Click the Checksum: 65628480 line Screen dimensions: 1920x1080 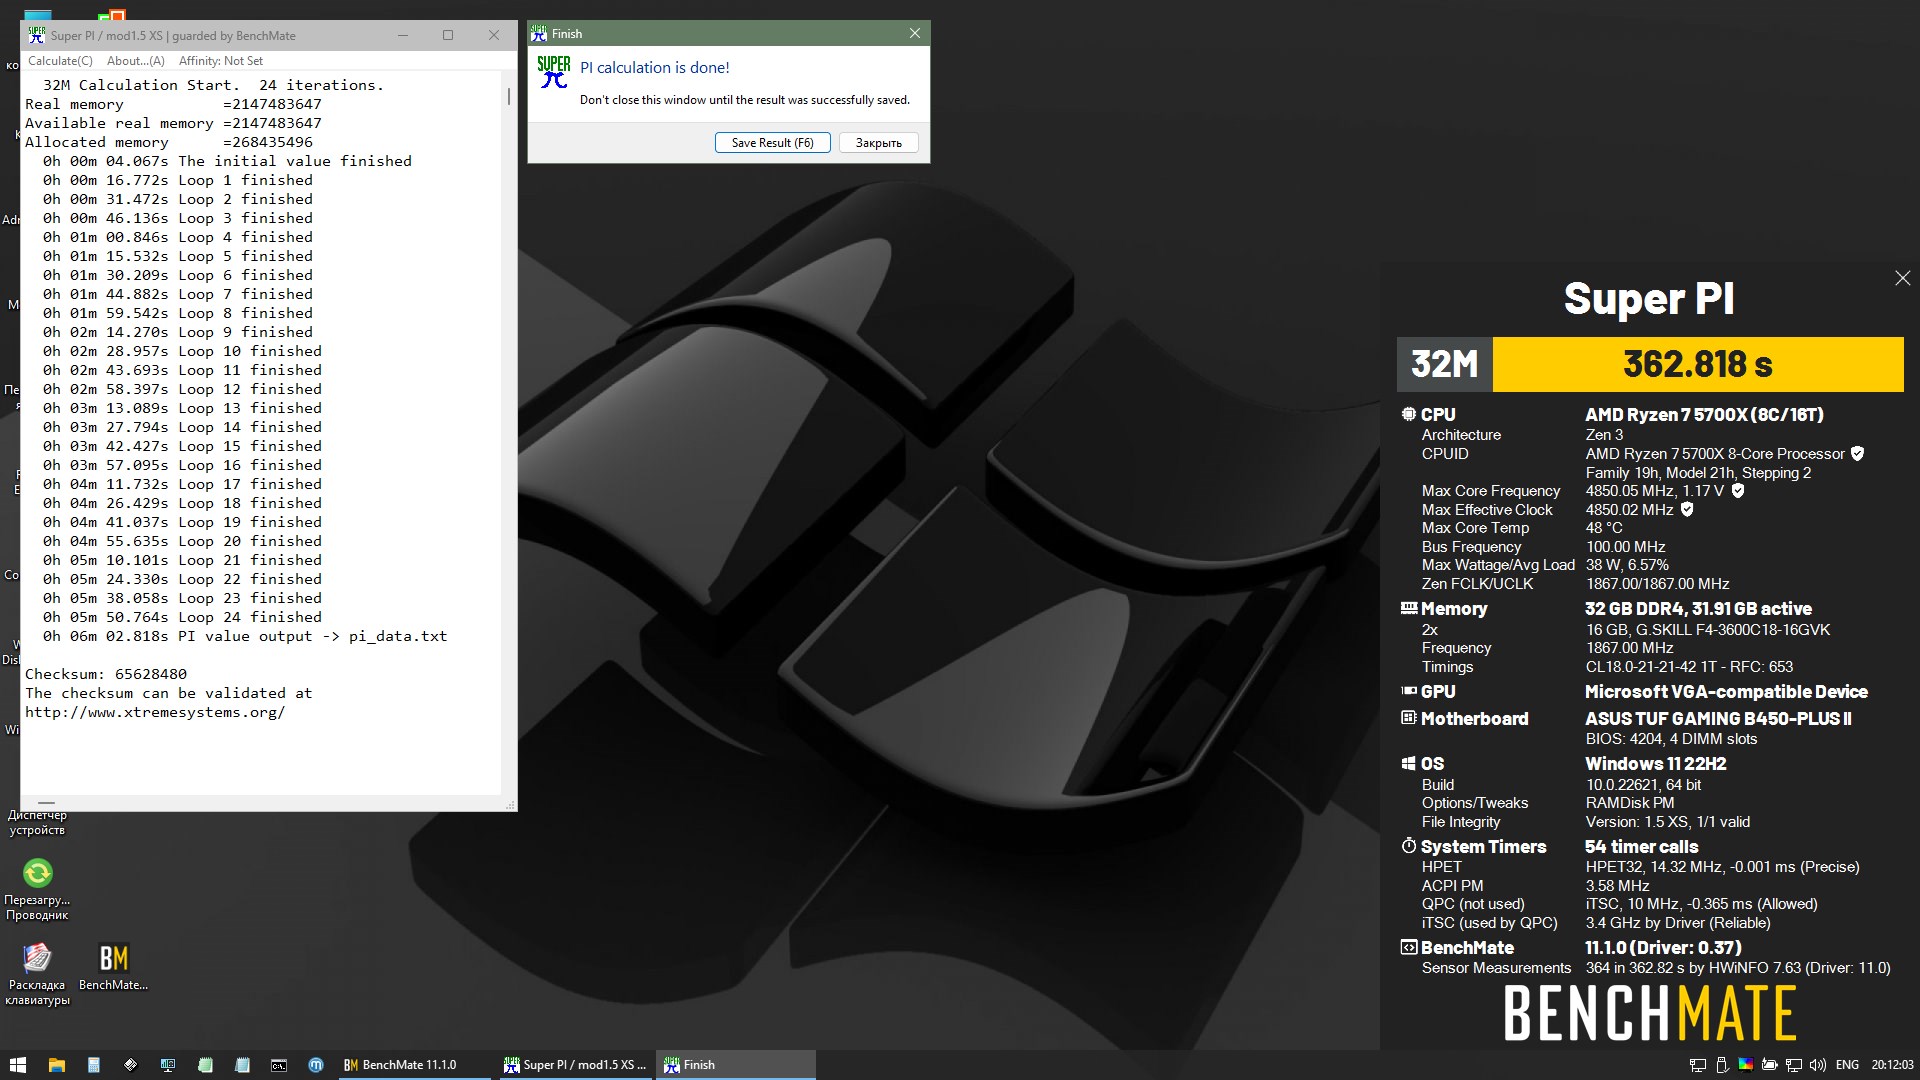(106, 674)
